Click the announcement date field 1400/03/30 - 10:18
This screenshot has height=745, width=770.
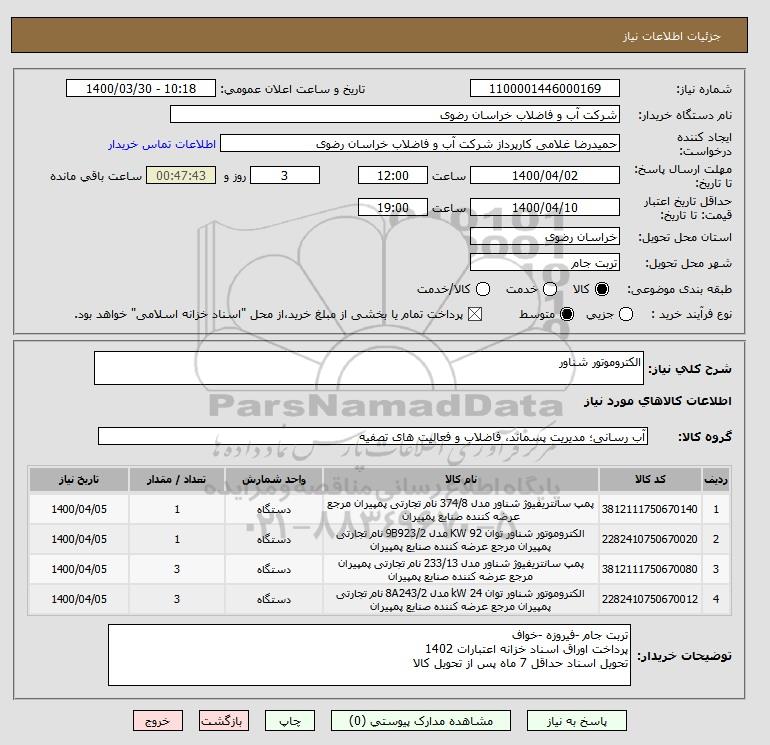(141, 89)
